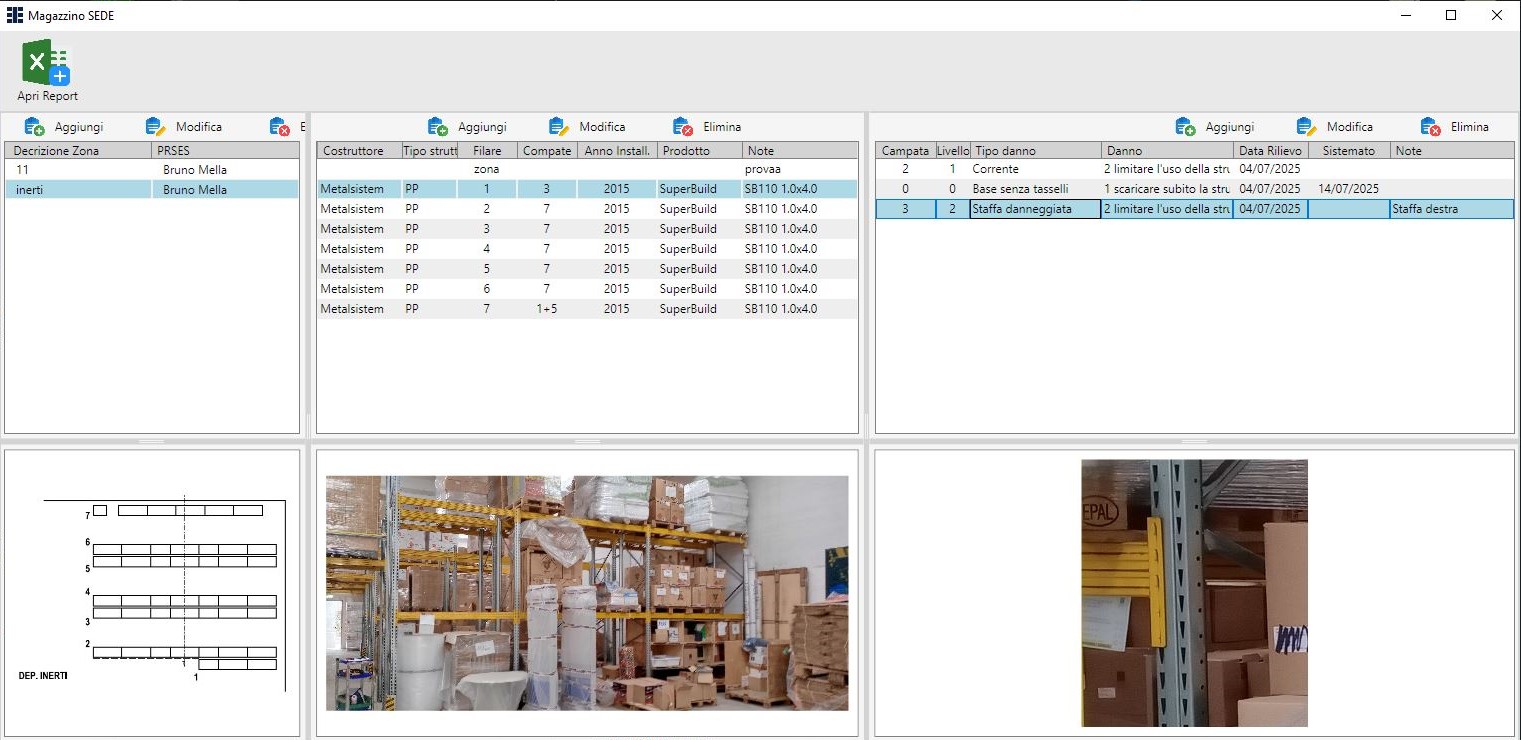Click Modifica icon in the zone panel
1521x740 pixels.
click(x=155, y=127)
